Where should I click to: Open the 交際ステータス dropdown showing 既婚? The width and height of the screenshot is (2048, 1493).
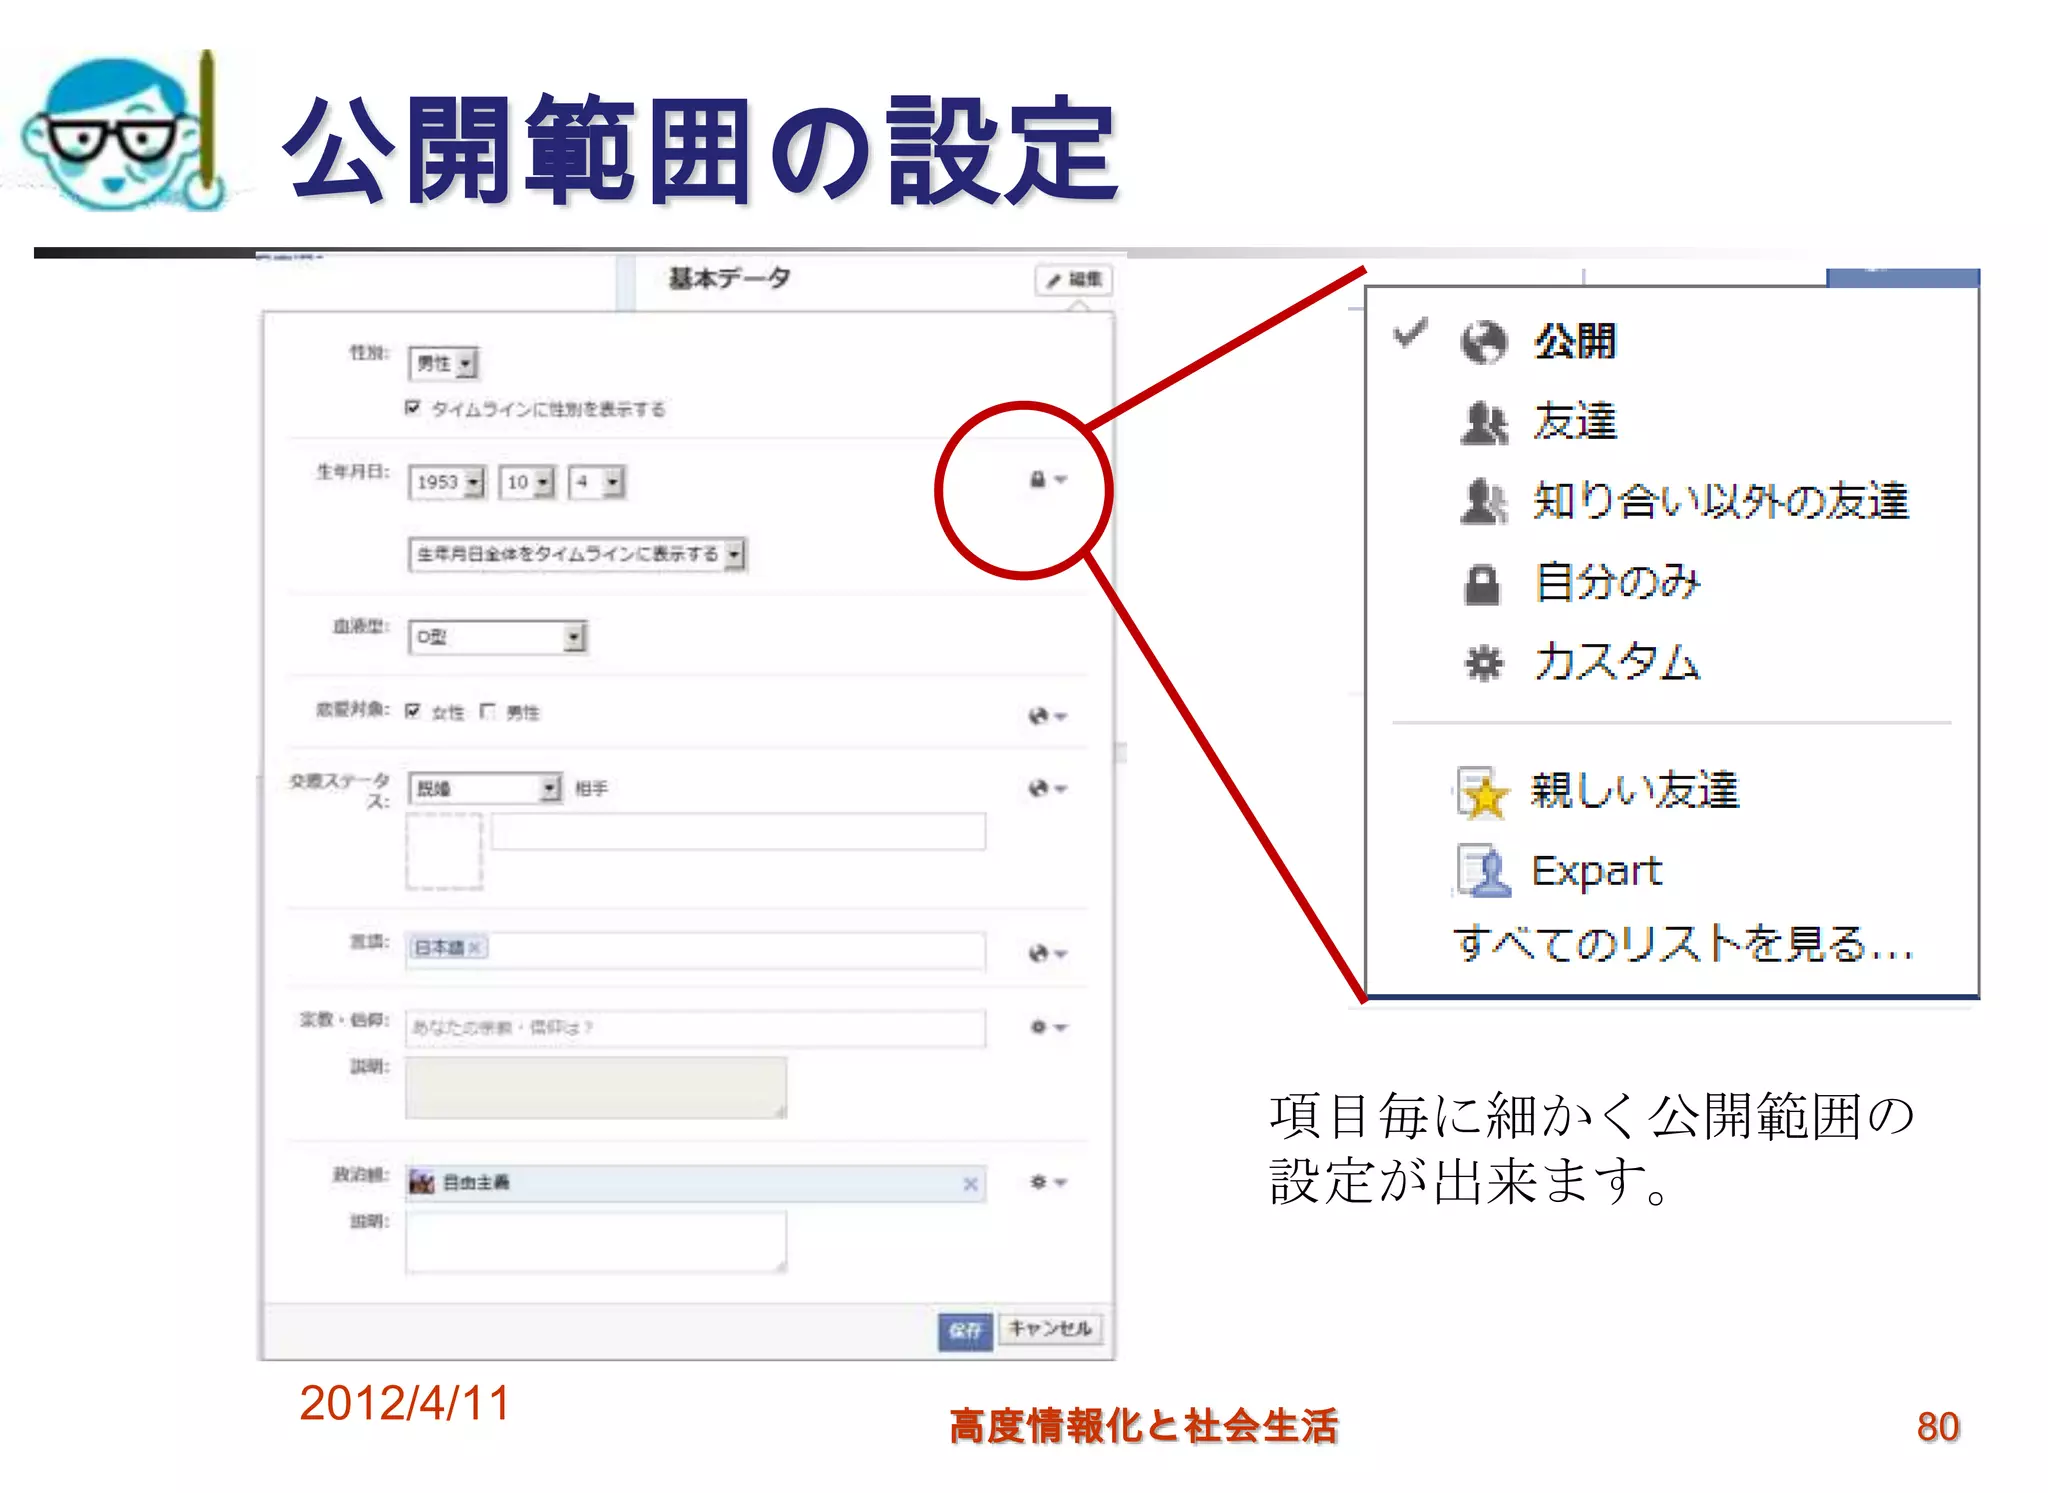[485, 788]
